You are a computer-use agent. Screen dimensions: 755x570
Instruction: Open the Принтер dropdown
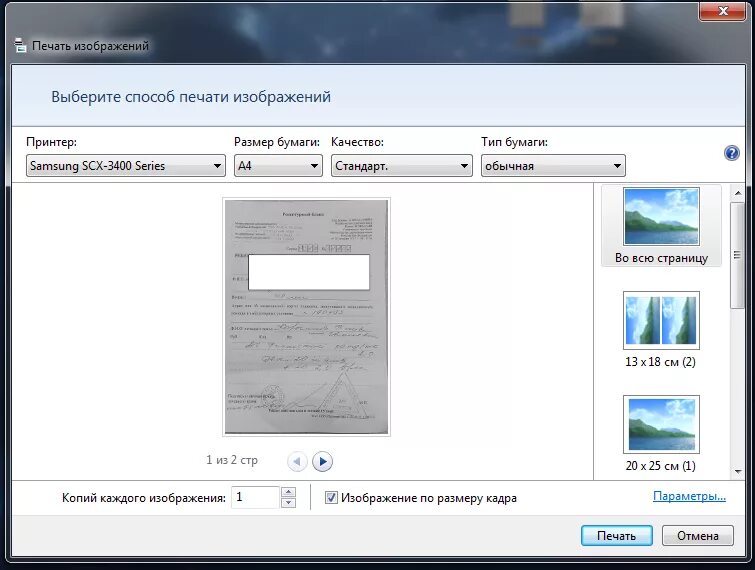[x=126, y=166]
